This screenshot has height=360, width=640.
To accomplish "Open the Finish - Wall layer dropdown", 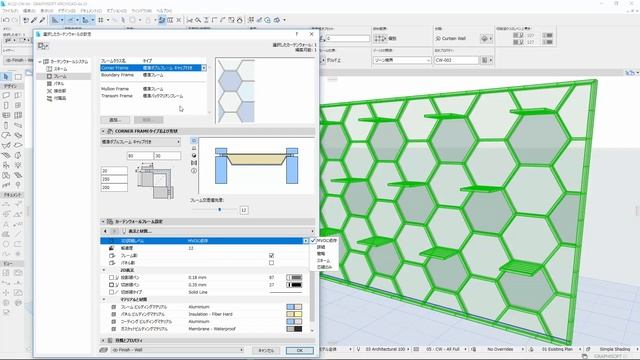I will pos(177,350).
